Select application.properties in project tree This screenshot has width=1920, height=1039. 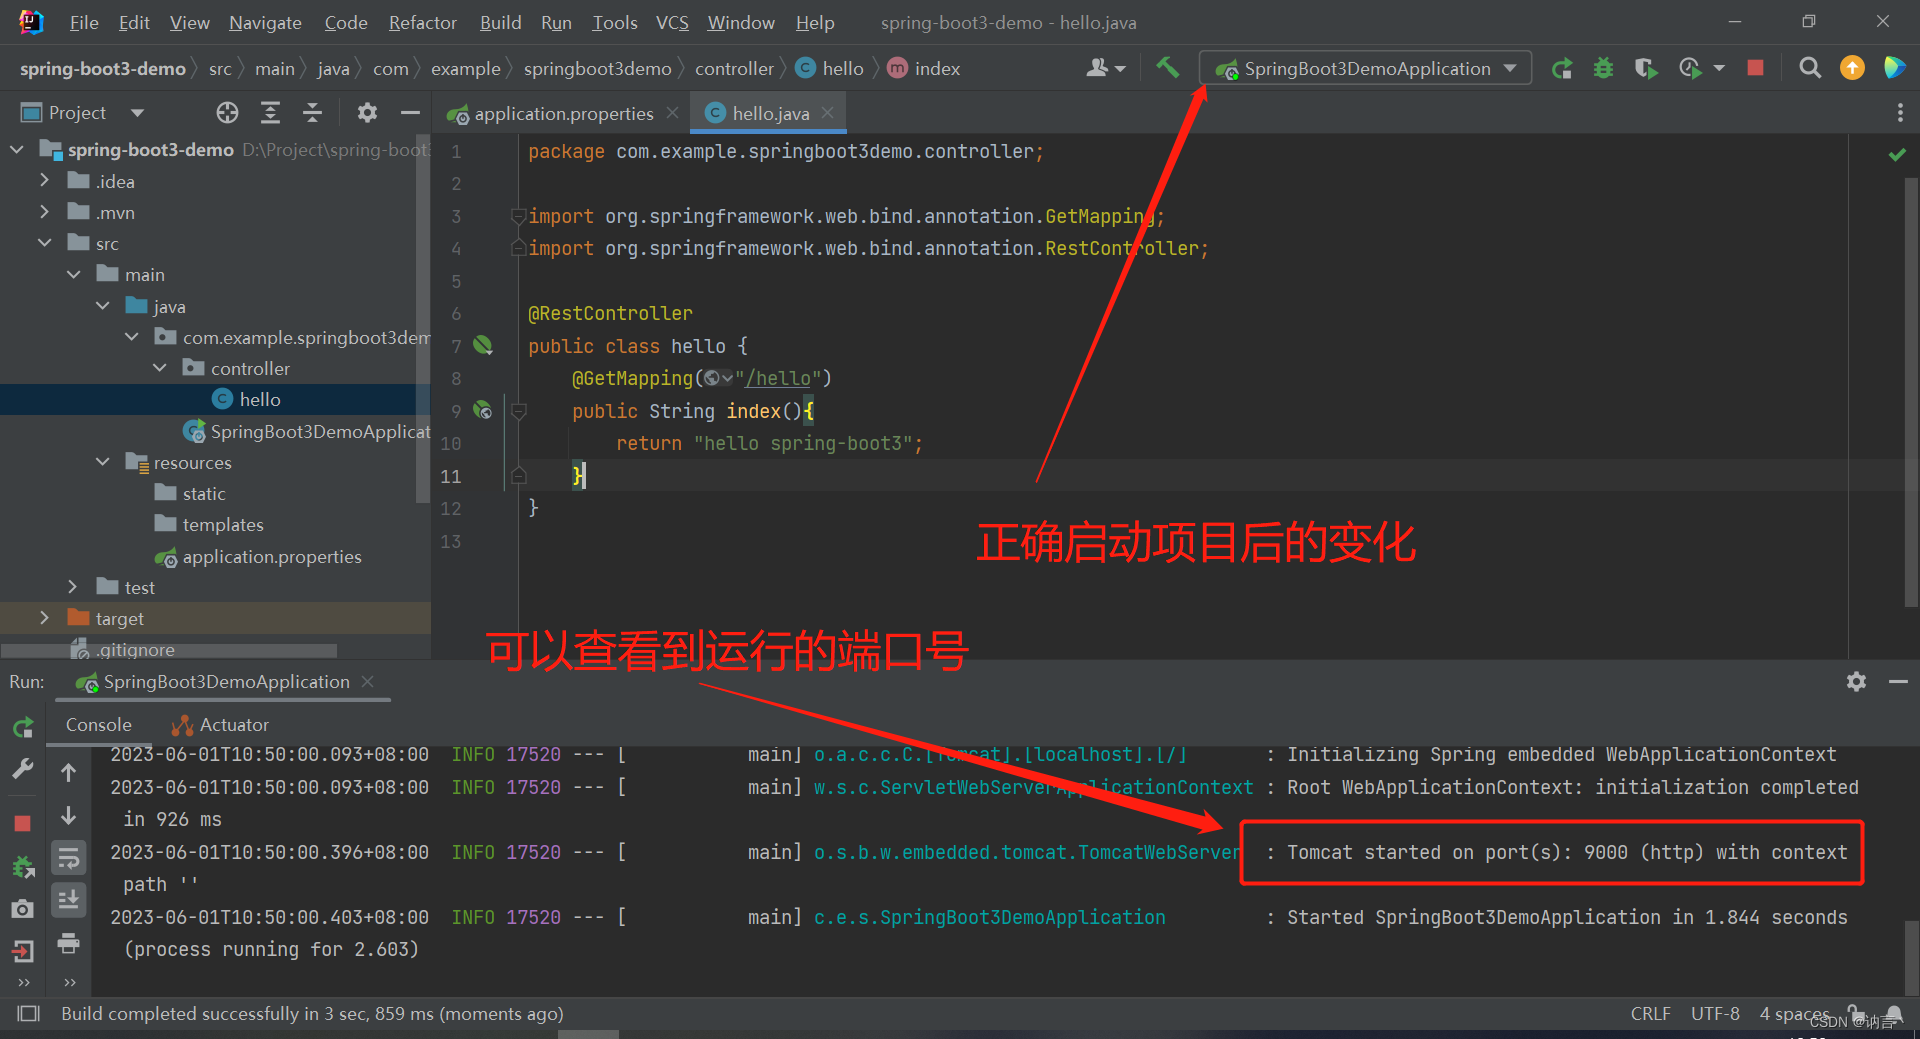coord(258,556)
